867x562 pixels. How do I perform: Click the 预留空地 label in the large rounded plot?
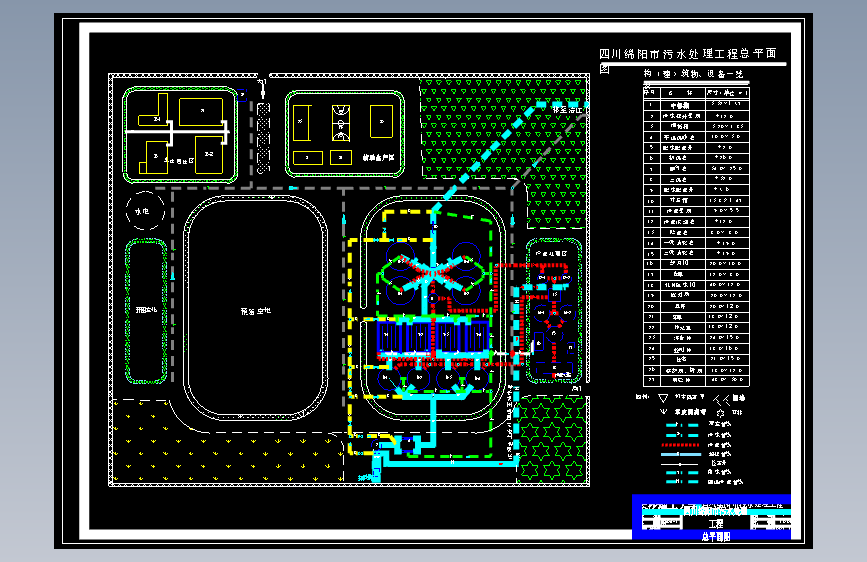tap(255, 311)
